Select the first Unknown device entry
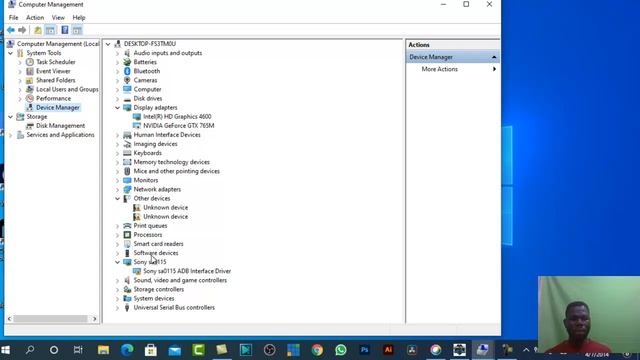Screen dimensions: 640x360 point(165,208)
